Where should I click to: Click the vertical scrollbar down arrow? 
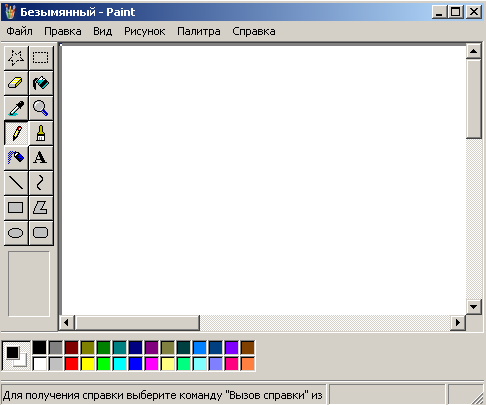pyautogui.click(x=474, y=307)
